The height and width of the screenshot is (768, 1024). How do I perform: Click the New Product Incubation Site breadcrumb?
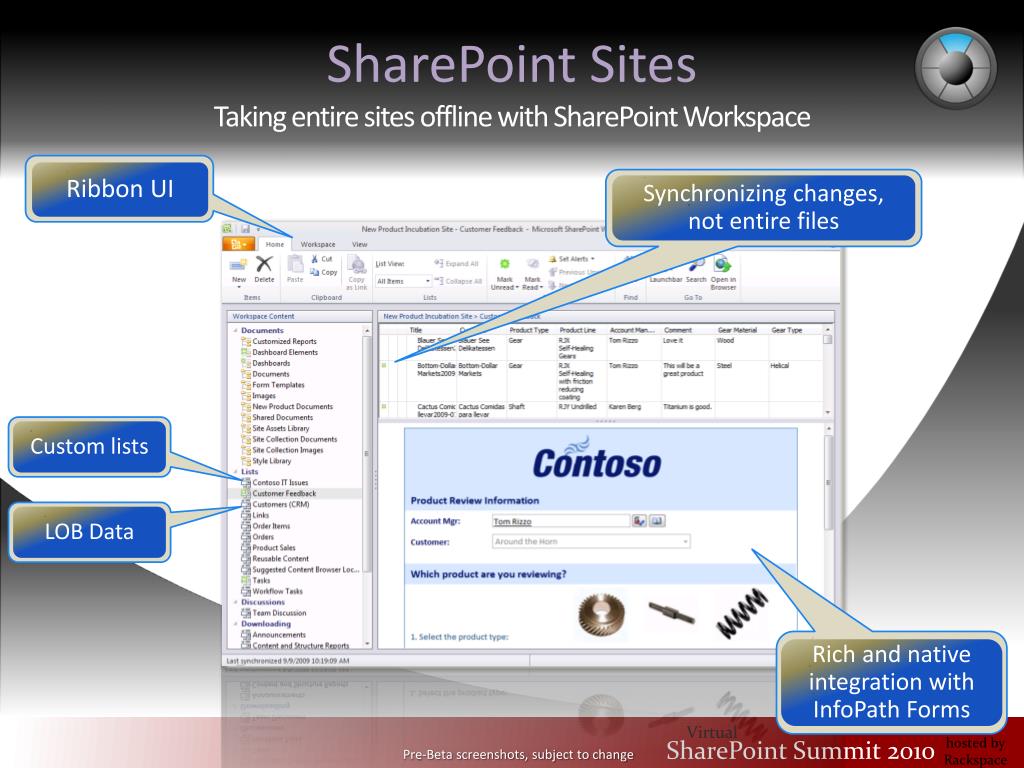[428, 316]
